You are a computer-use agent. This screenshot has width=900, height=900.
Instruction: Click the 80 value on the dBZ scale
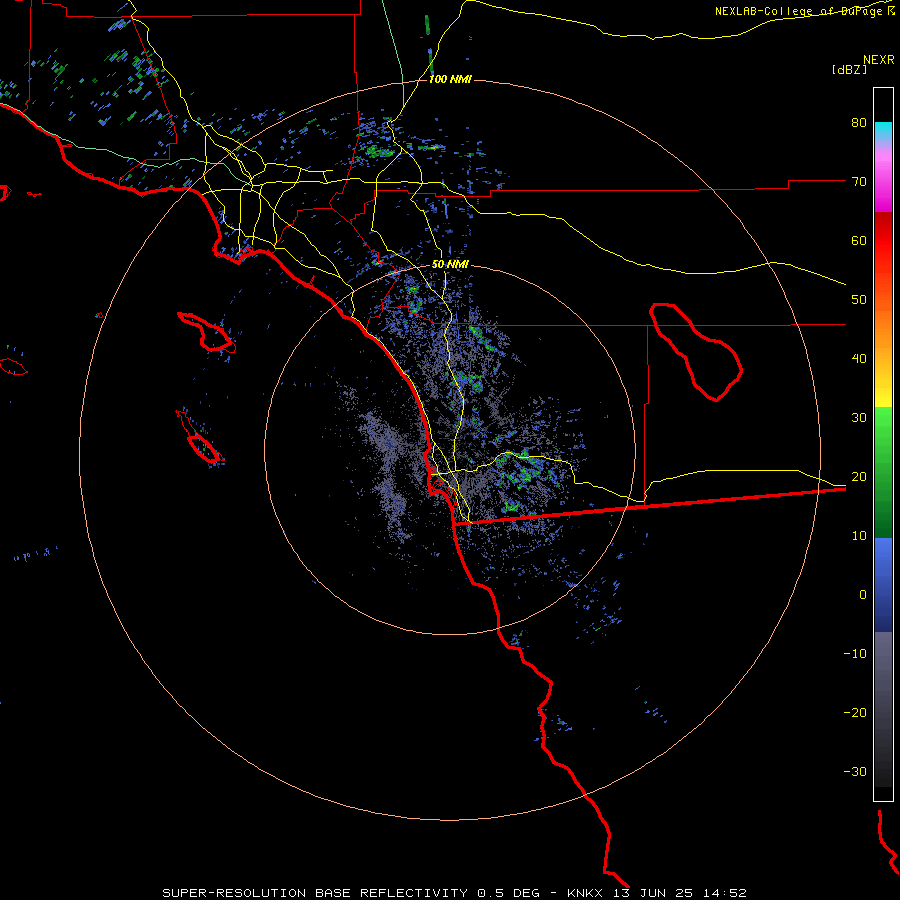[859, 122]
